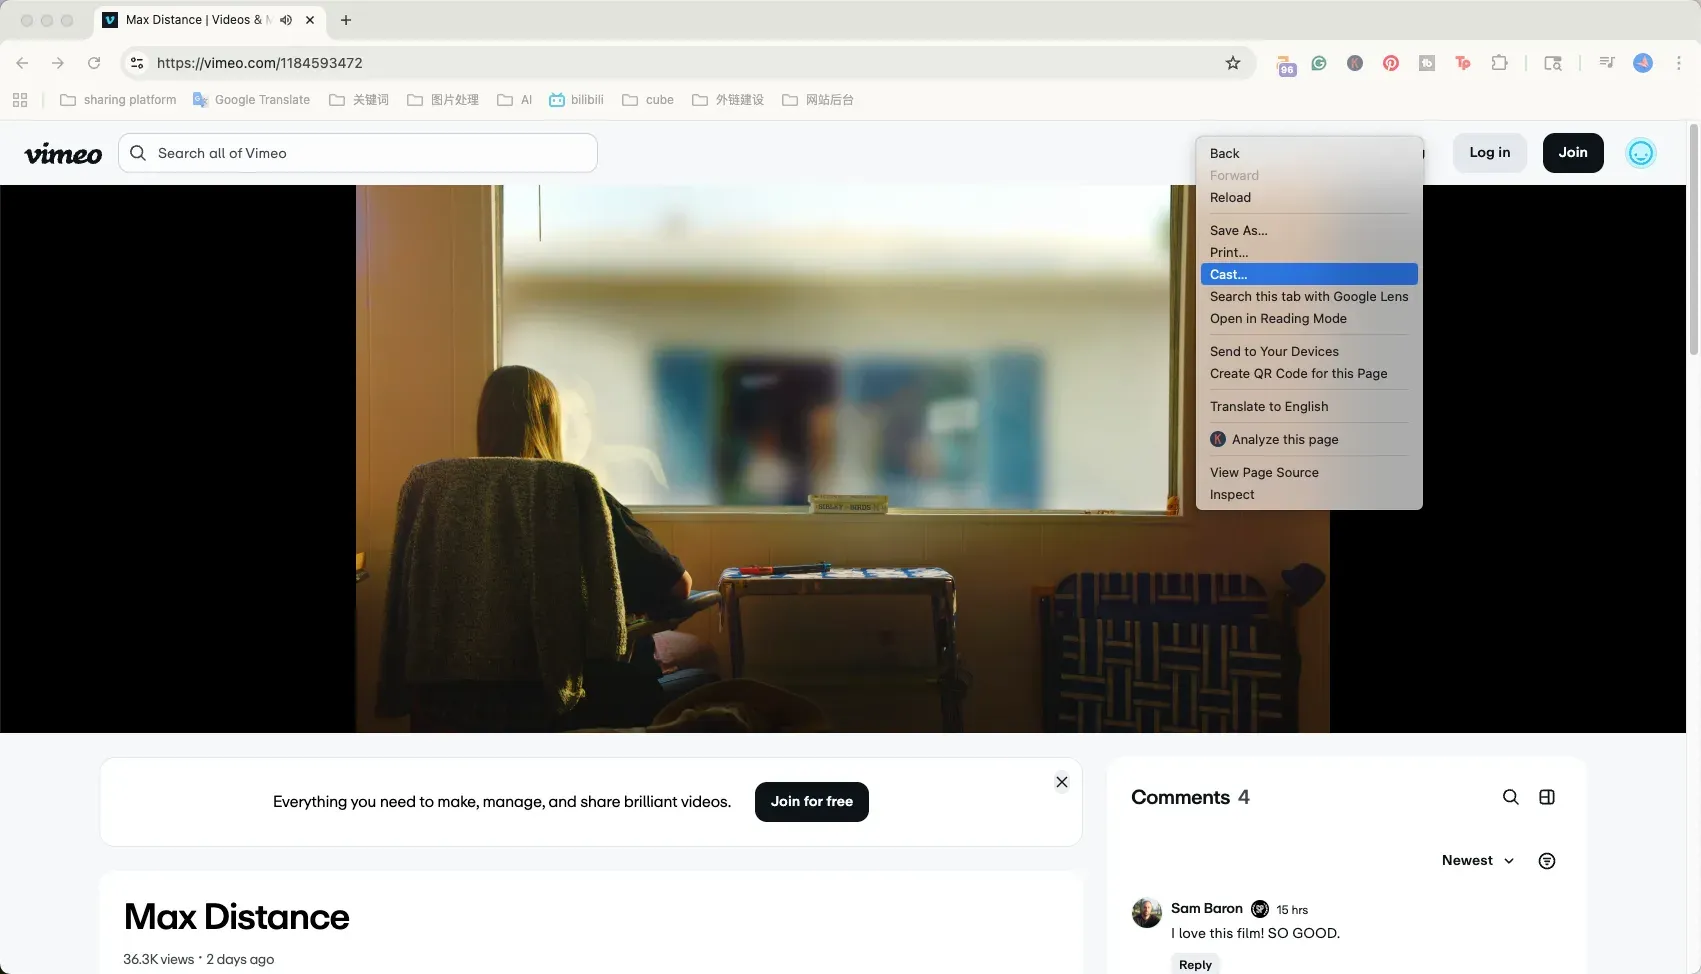Toggle the comments panel layout icon

coord(1547,797)
